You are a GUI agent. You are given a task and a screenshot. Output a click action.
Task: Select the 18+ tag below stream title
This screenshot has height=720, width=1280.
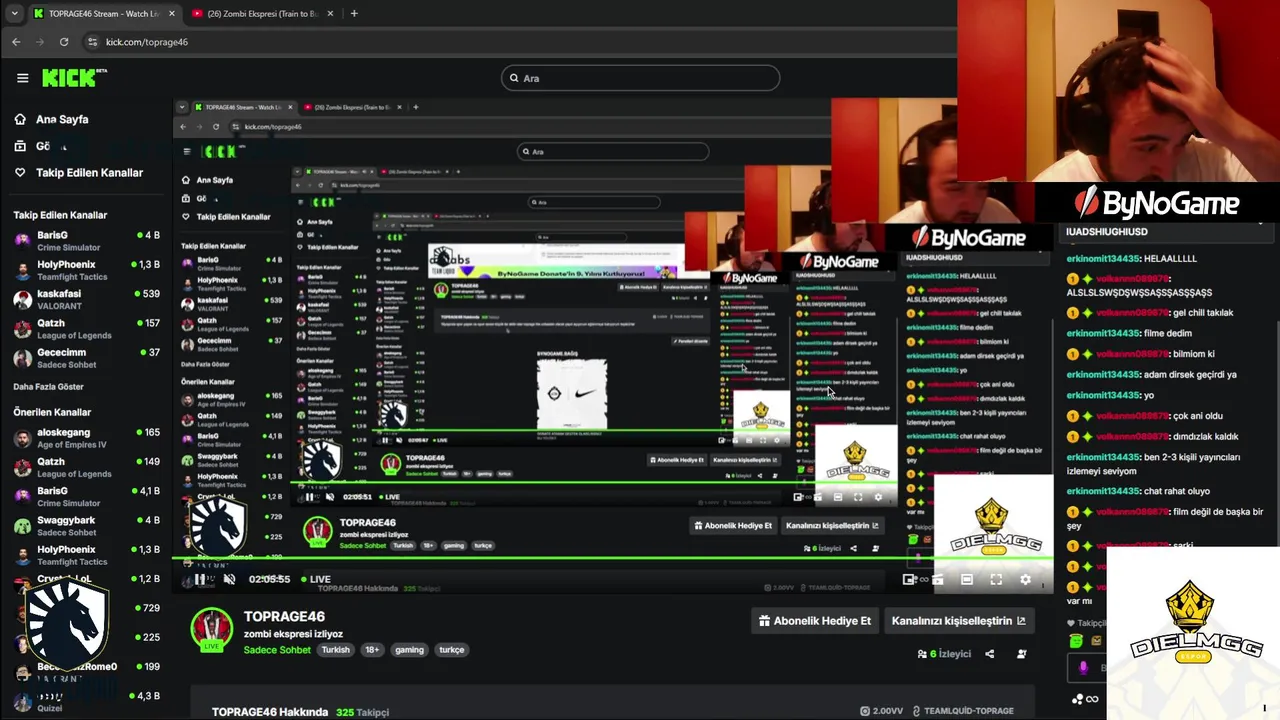coord(372,650)
